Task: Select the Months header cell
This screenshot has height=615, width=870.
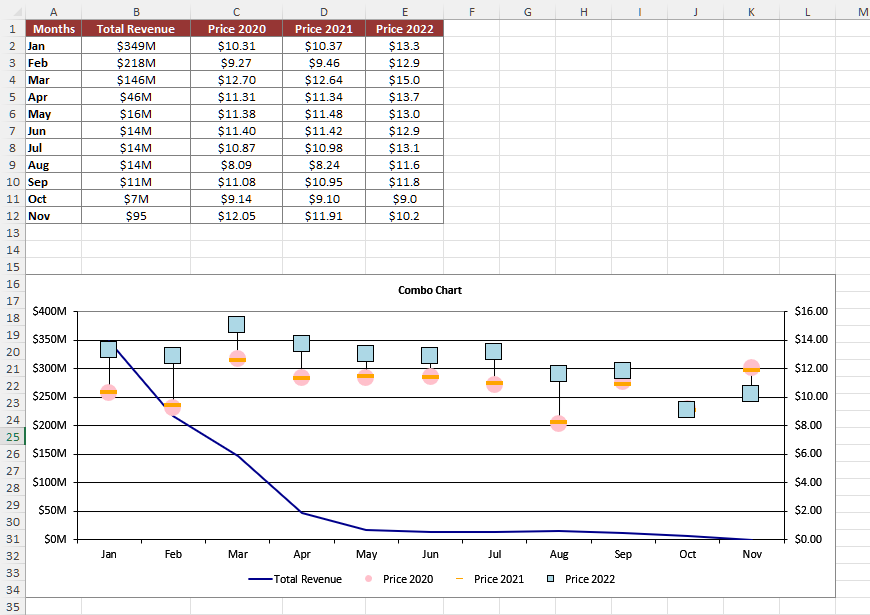Action: coord(54,28)
